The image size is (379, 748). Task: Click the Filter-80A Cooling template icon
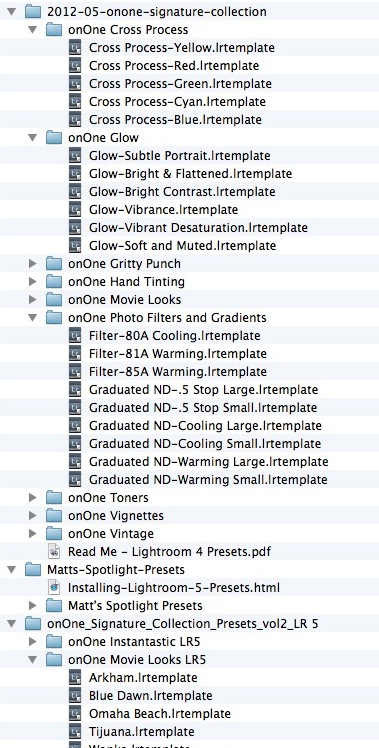(75, 335)
